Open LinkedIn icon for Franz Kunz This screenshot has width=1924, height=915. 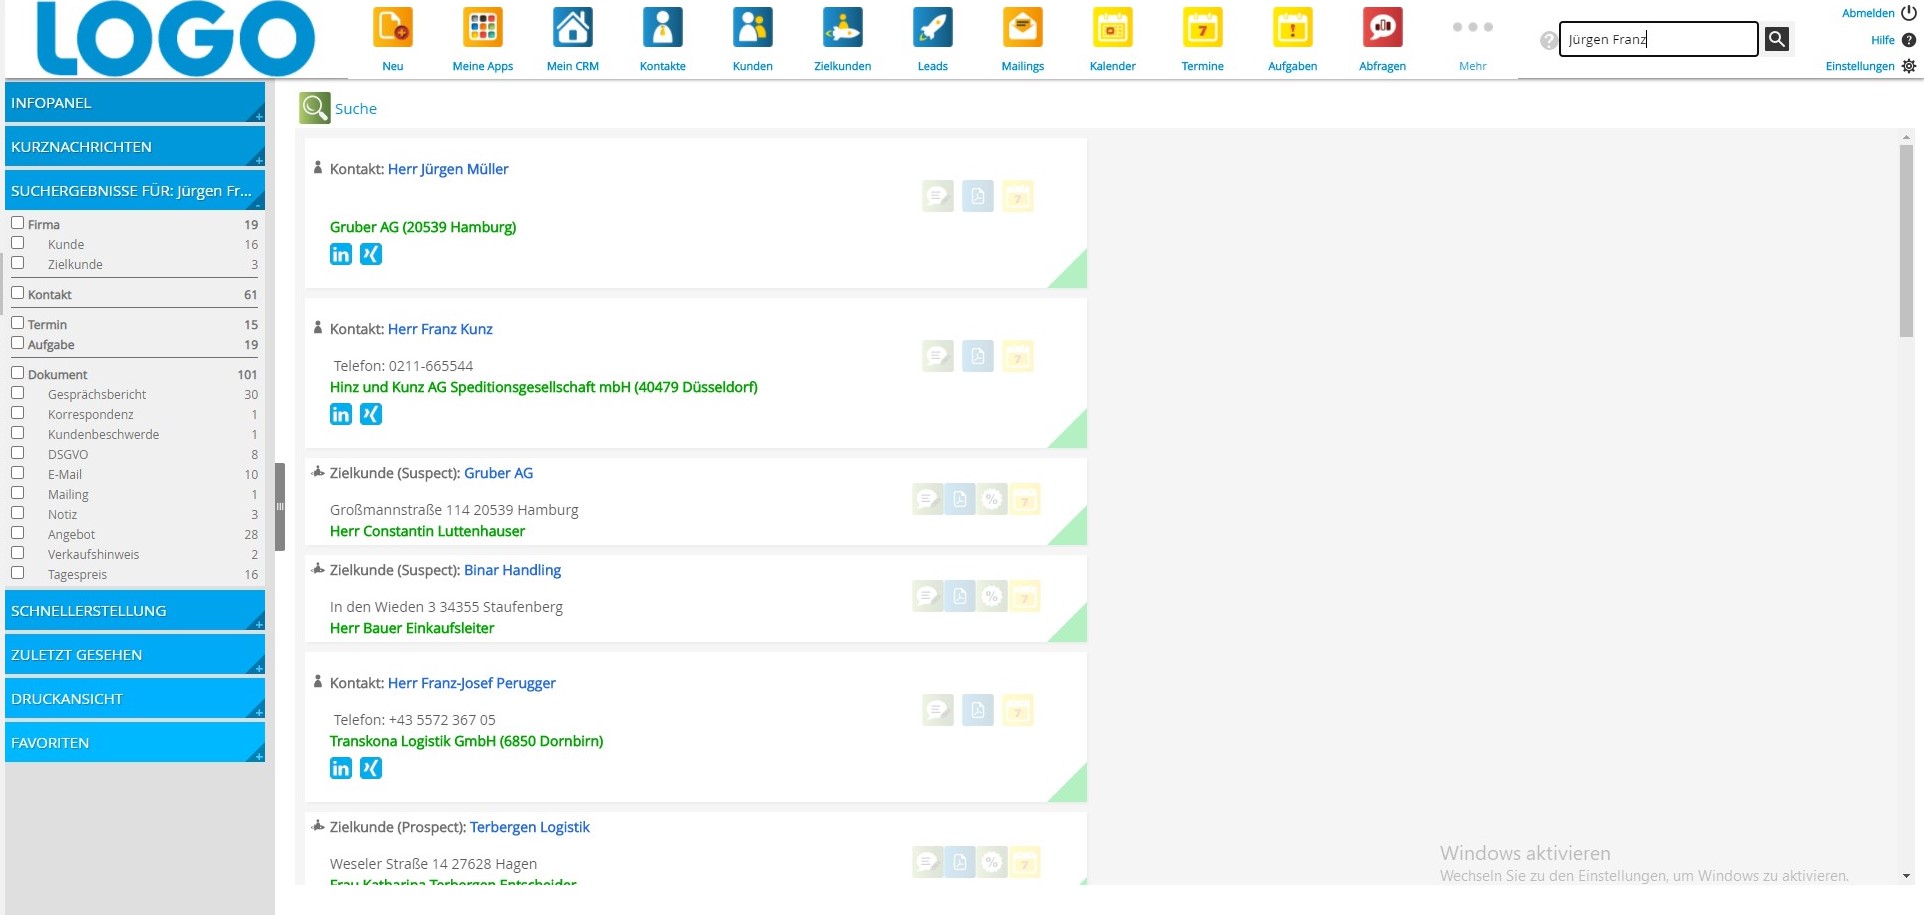(341, 414)
